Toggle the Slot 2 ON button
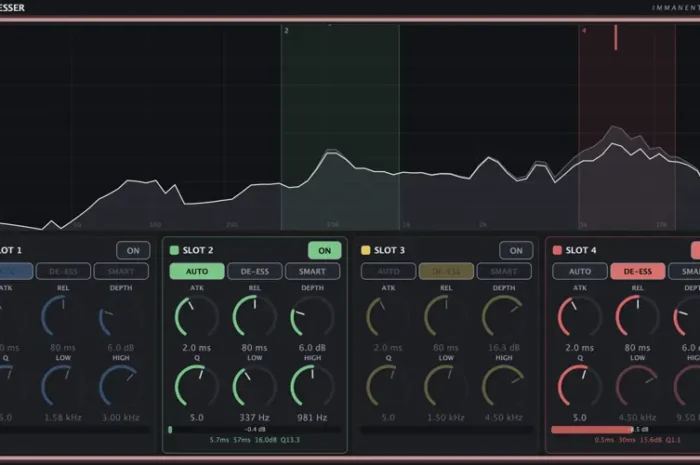 pos(325,250)
